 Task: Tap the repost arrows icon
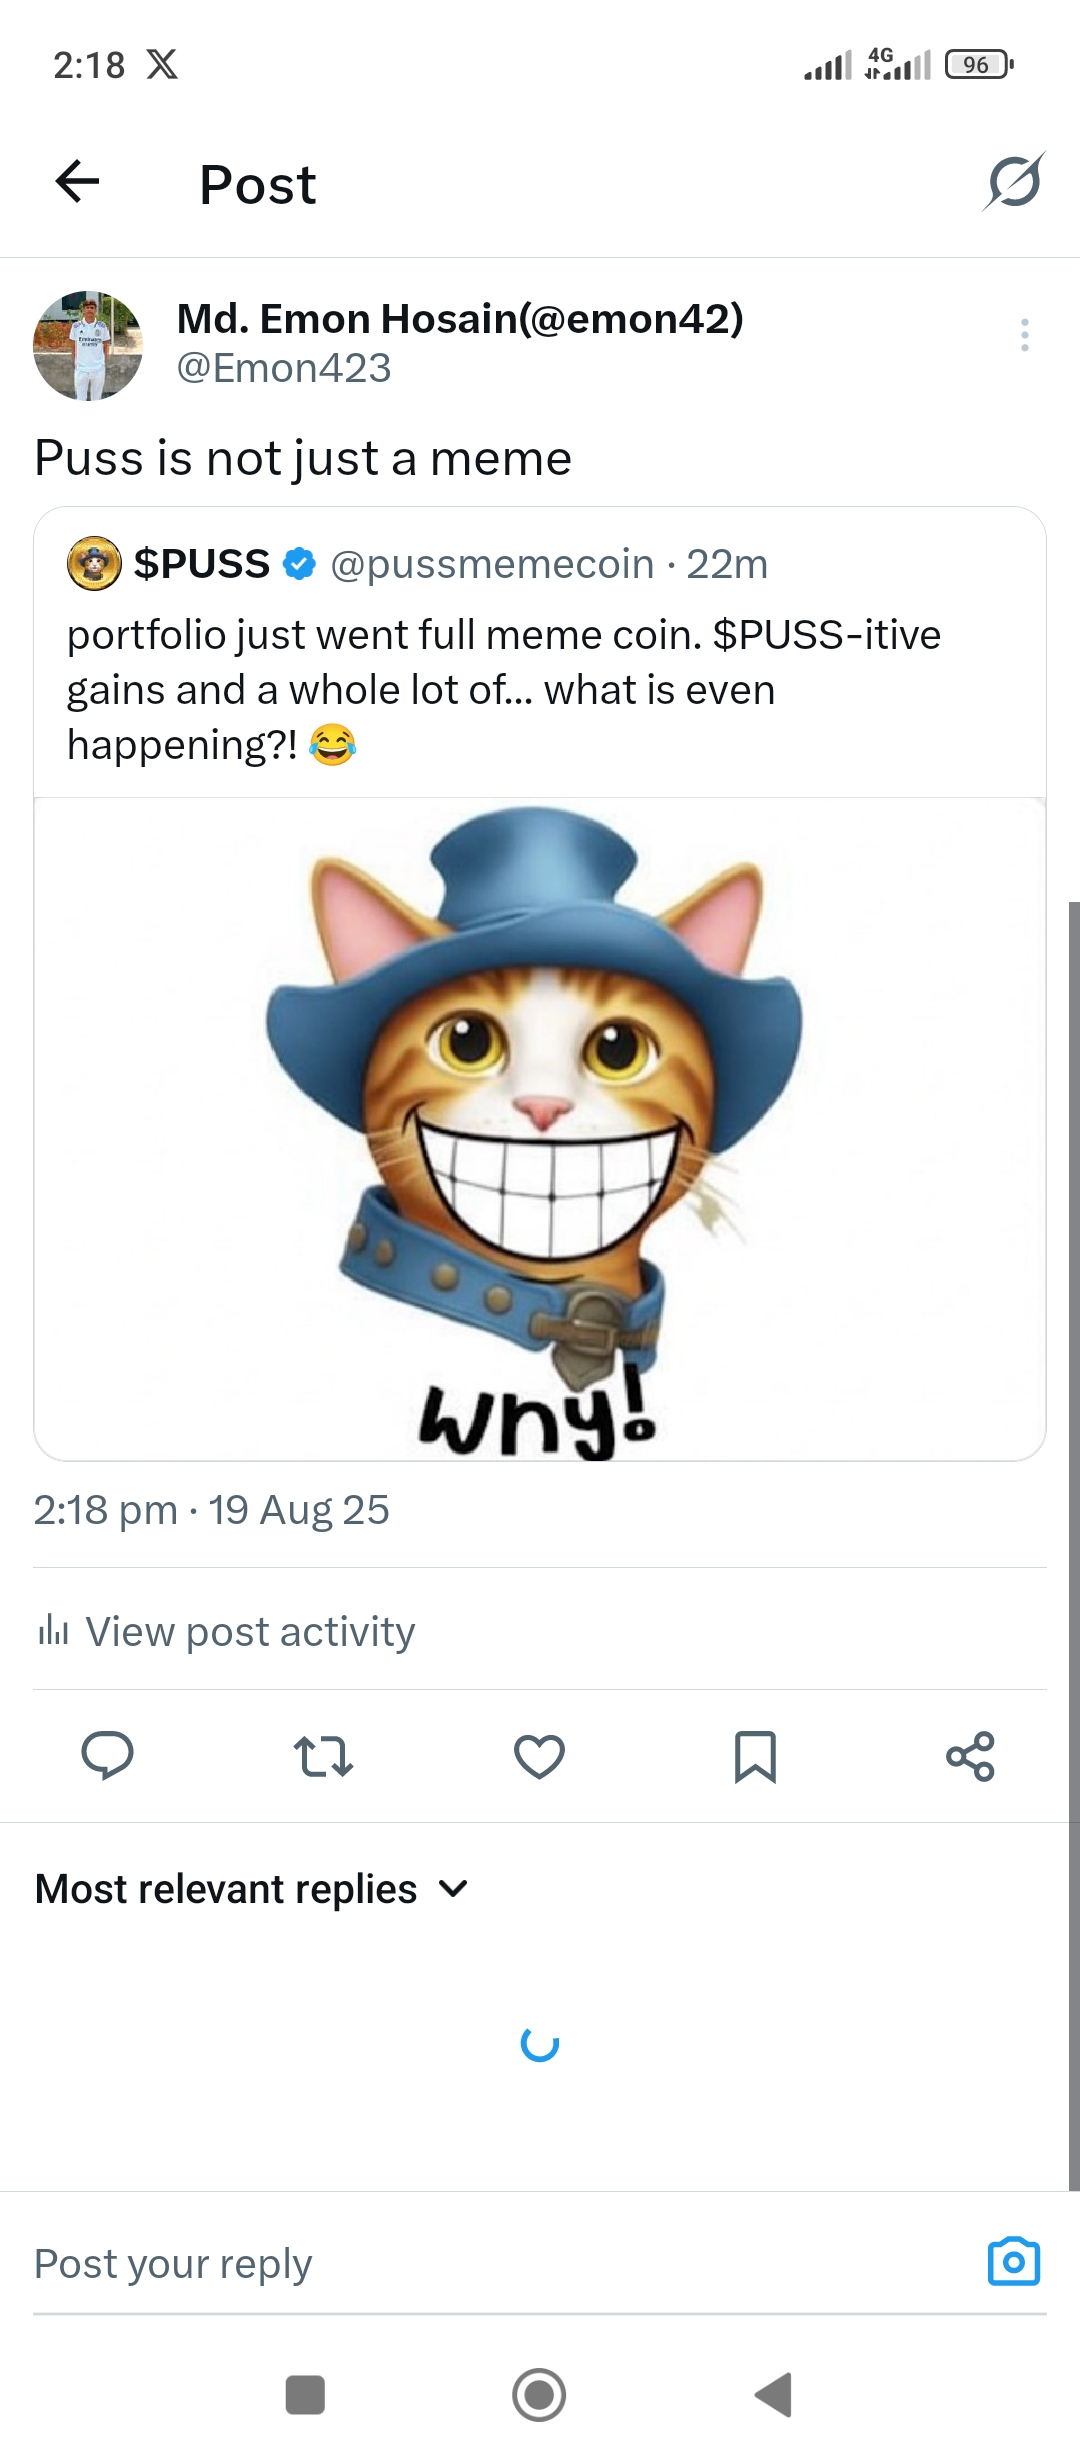(x=323, y=1756)
